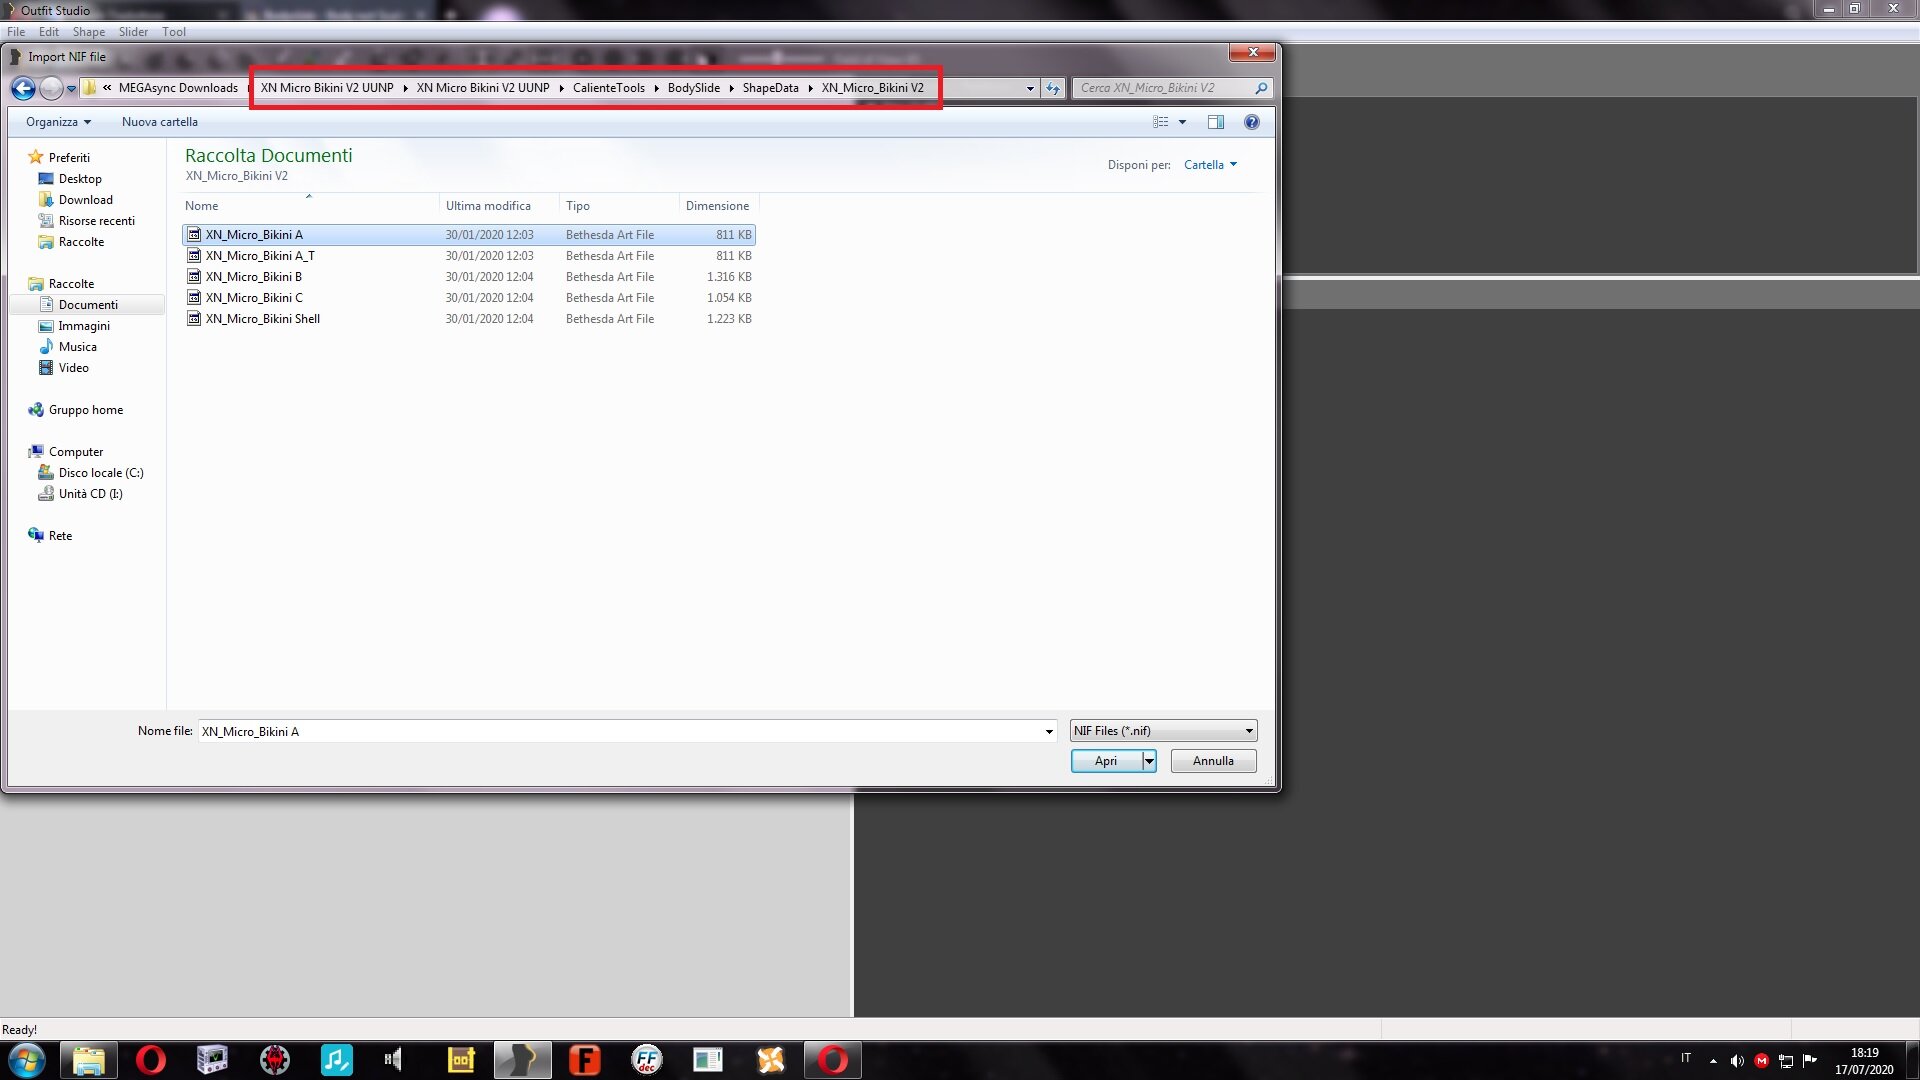Click MEGAsync Downloads in the breadcrumb
Viewport: 1920px width, 1080px height.
tap(178, 88)
